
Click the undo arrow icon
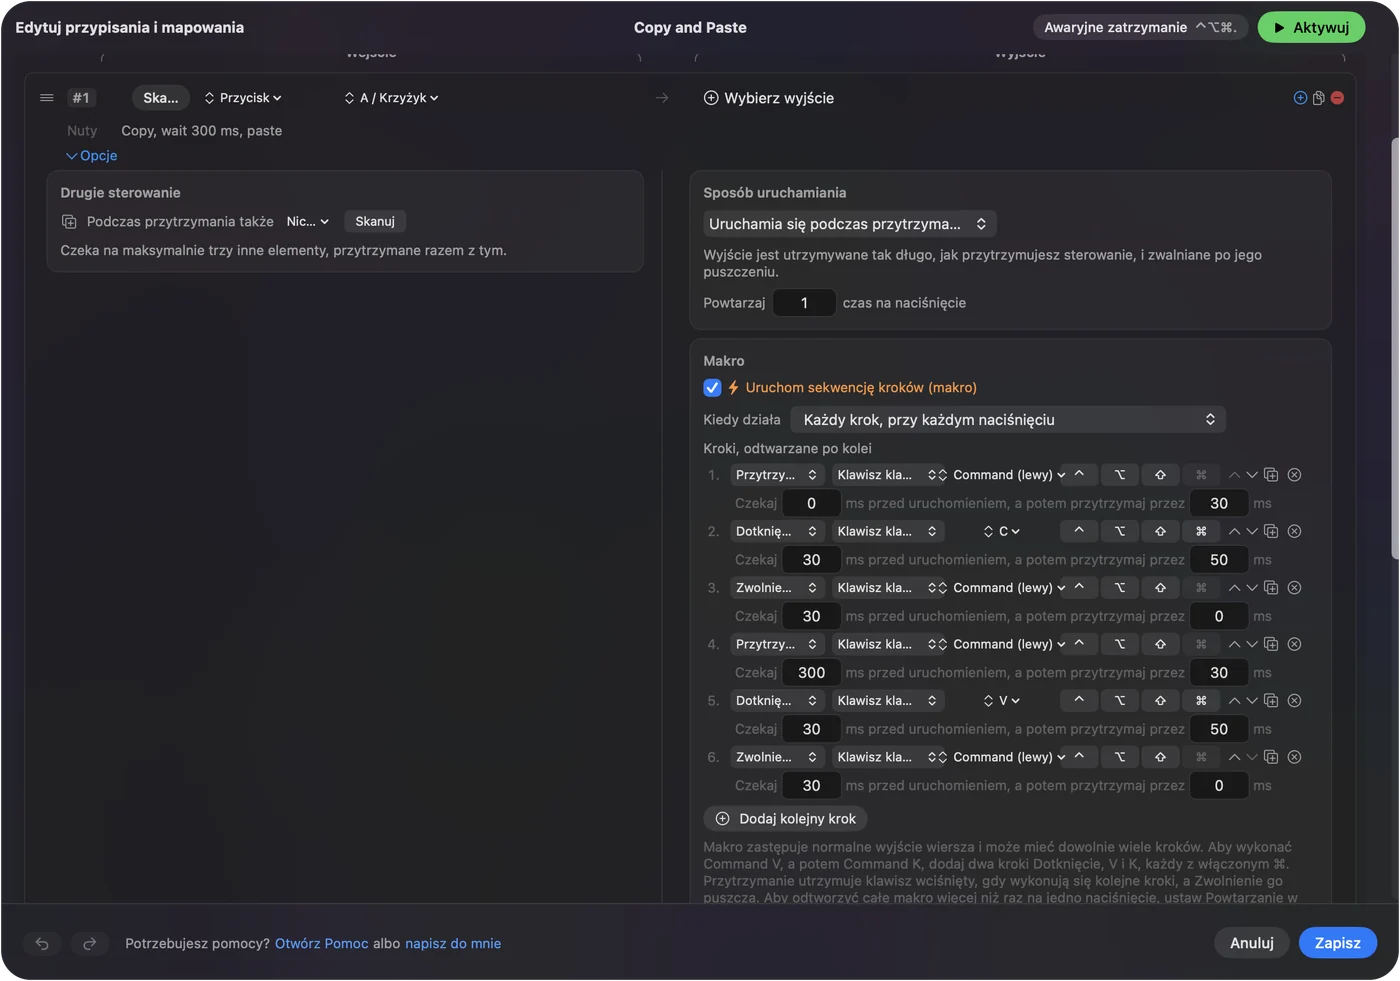click(x=42, y=943)
